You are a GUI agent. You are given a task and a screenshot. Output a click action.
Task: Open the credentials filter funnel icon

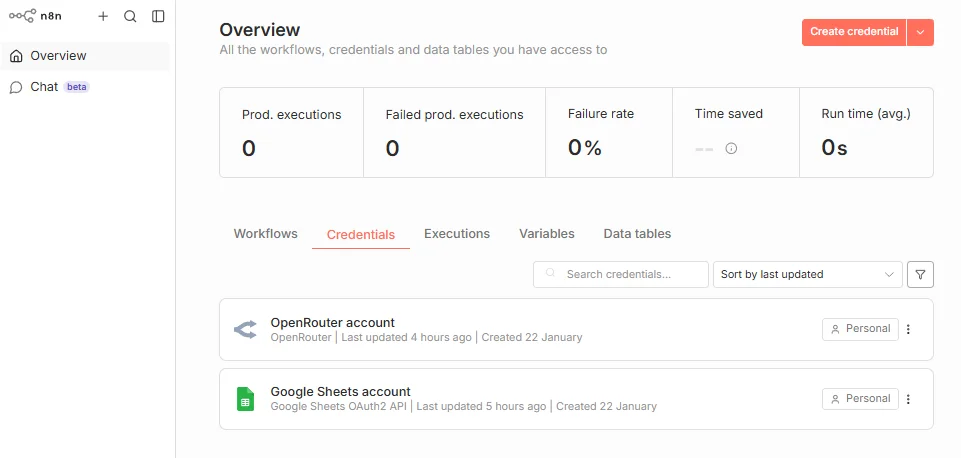(x=920, y=274)
